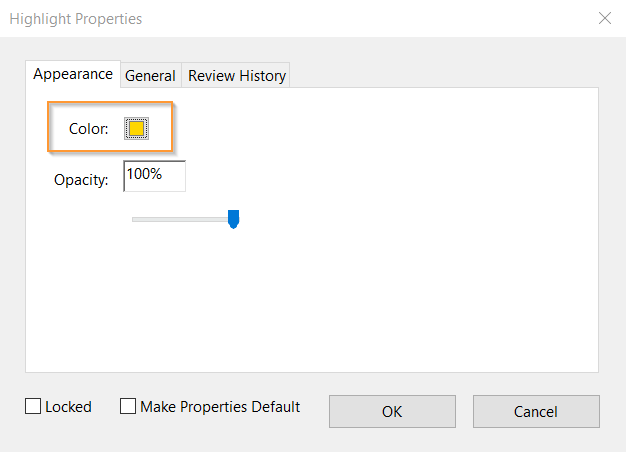Image resolution: width=626 pixels, height=452 pixels.
Task: Select the Appearance tab
Action: tap(73, 74)
